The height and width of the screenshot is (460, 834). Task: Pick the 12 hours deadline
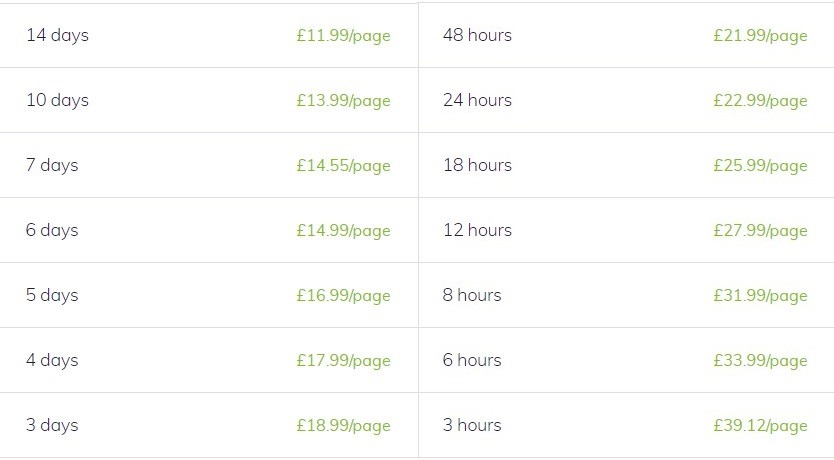[626, 230]
